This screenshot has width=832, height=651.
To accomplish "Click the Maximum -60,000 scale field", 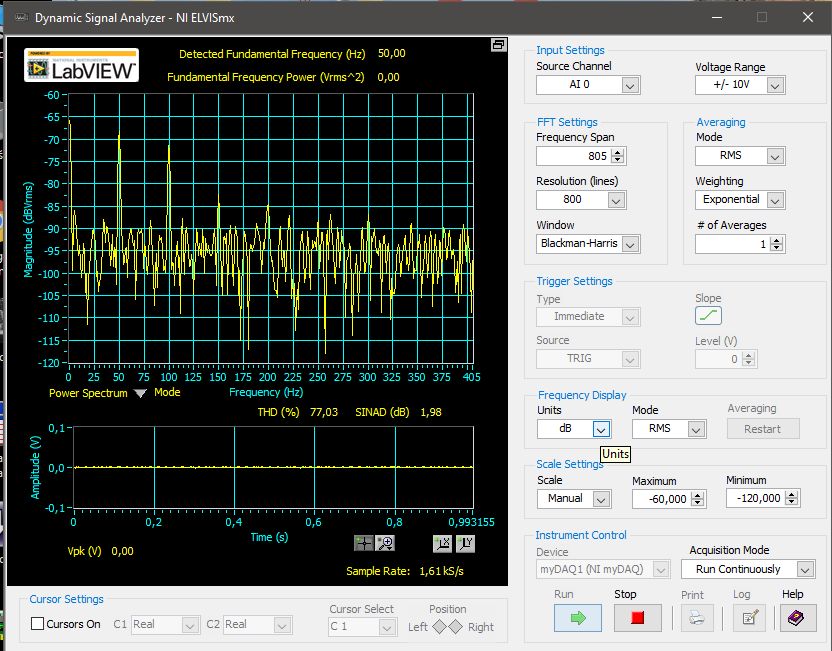I will point(662,499).
